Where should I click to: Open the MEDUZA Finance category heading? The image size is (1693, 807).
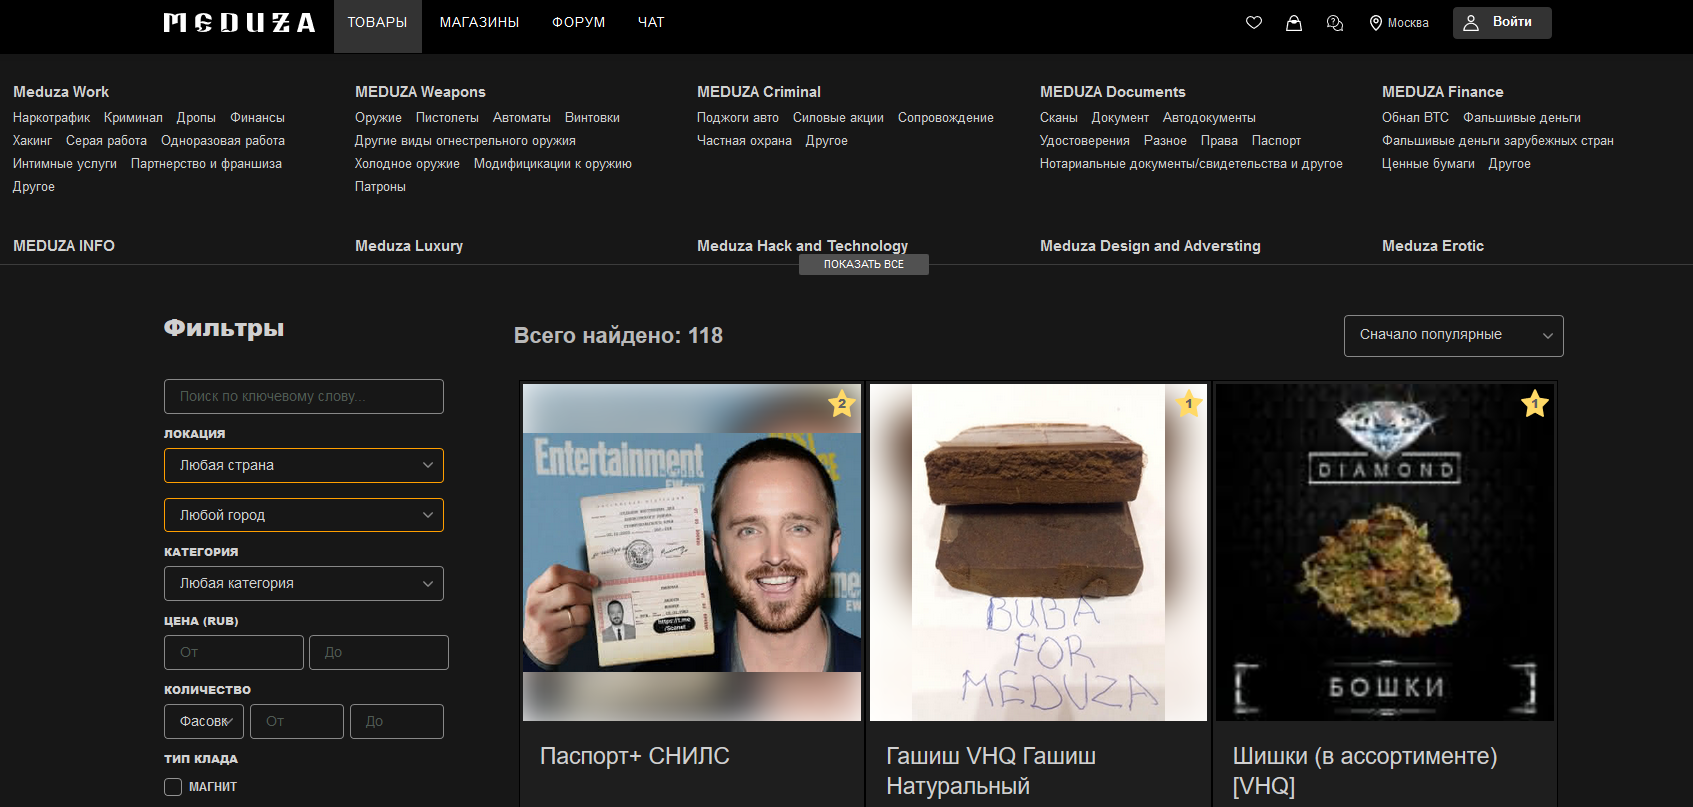(x=1443, y=92)
